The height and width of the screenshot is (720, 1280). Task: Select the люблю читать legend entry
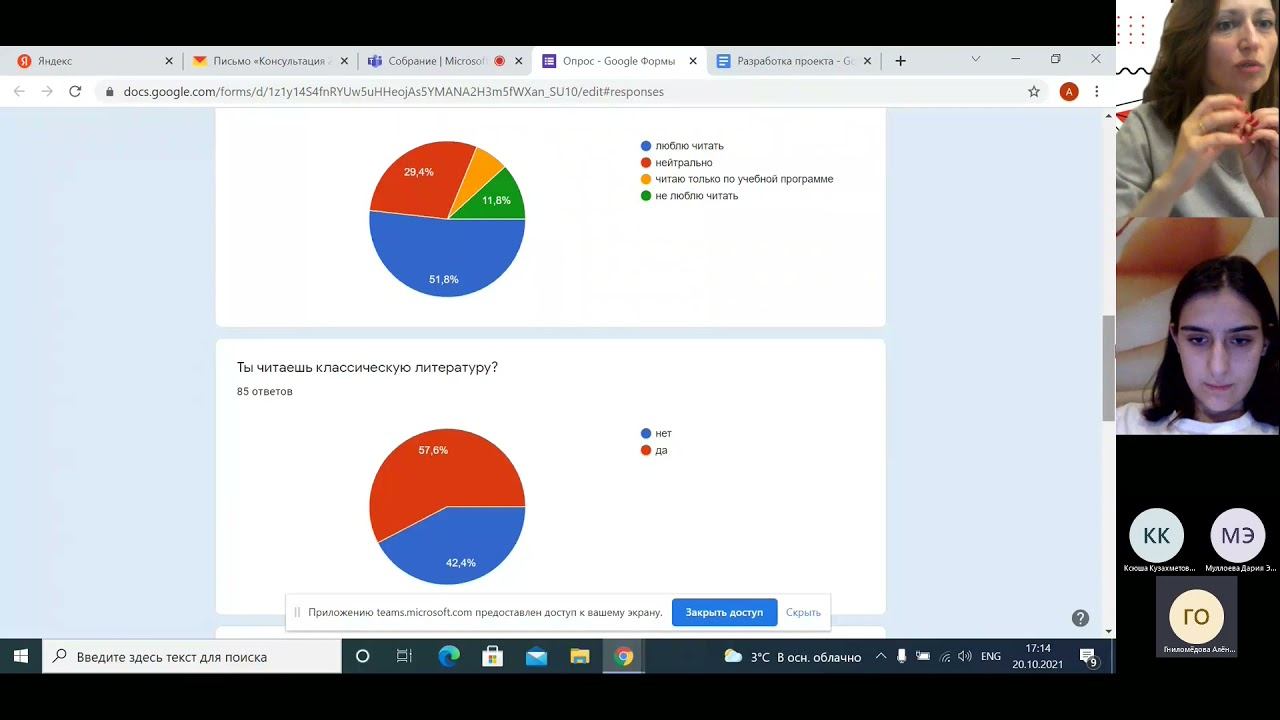(x=682, y=146)
